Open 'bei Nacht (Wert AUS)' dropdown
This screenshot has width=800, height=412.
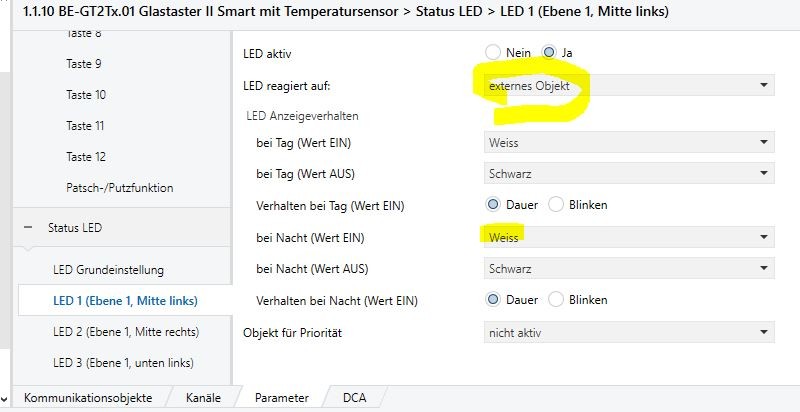point(628,269)
